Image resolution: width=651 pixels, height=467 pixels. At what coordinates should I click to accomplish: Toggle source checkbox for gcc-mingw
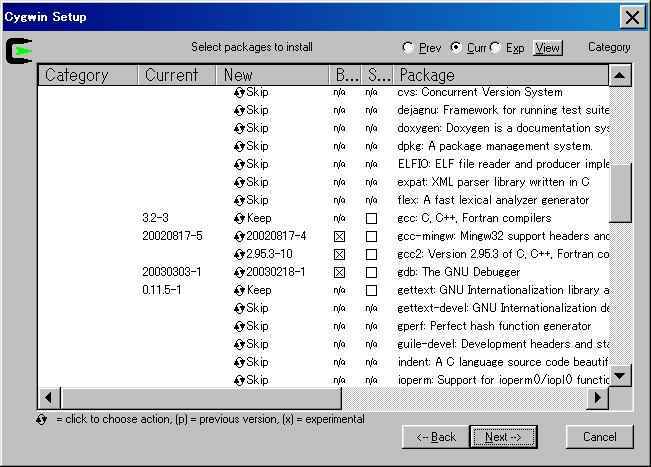371,237
